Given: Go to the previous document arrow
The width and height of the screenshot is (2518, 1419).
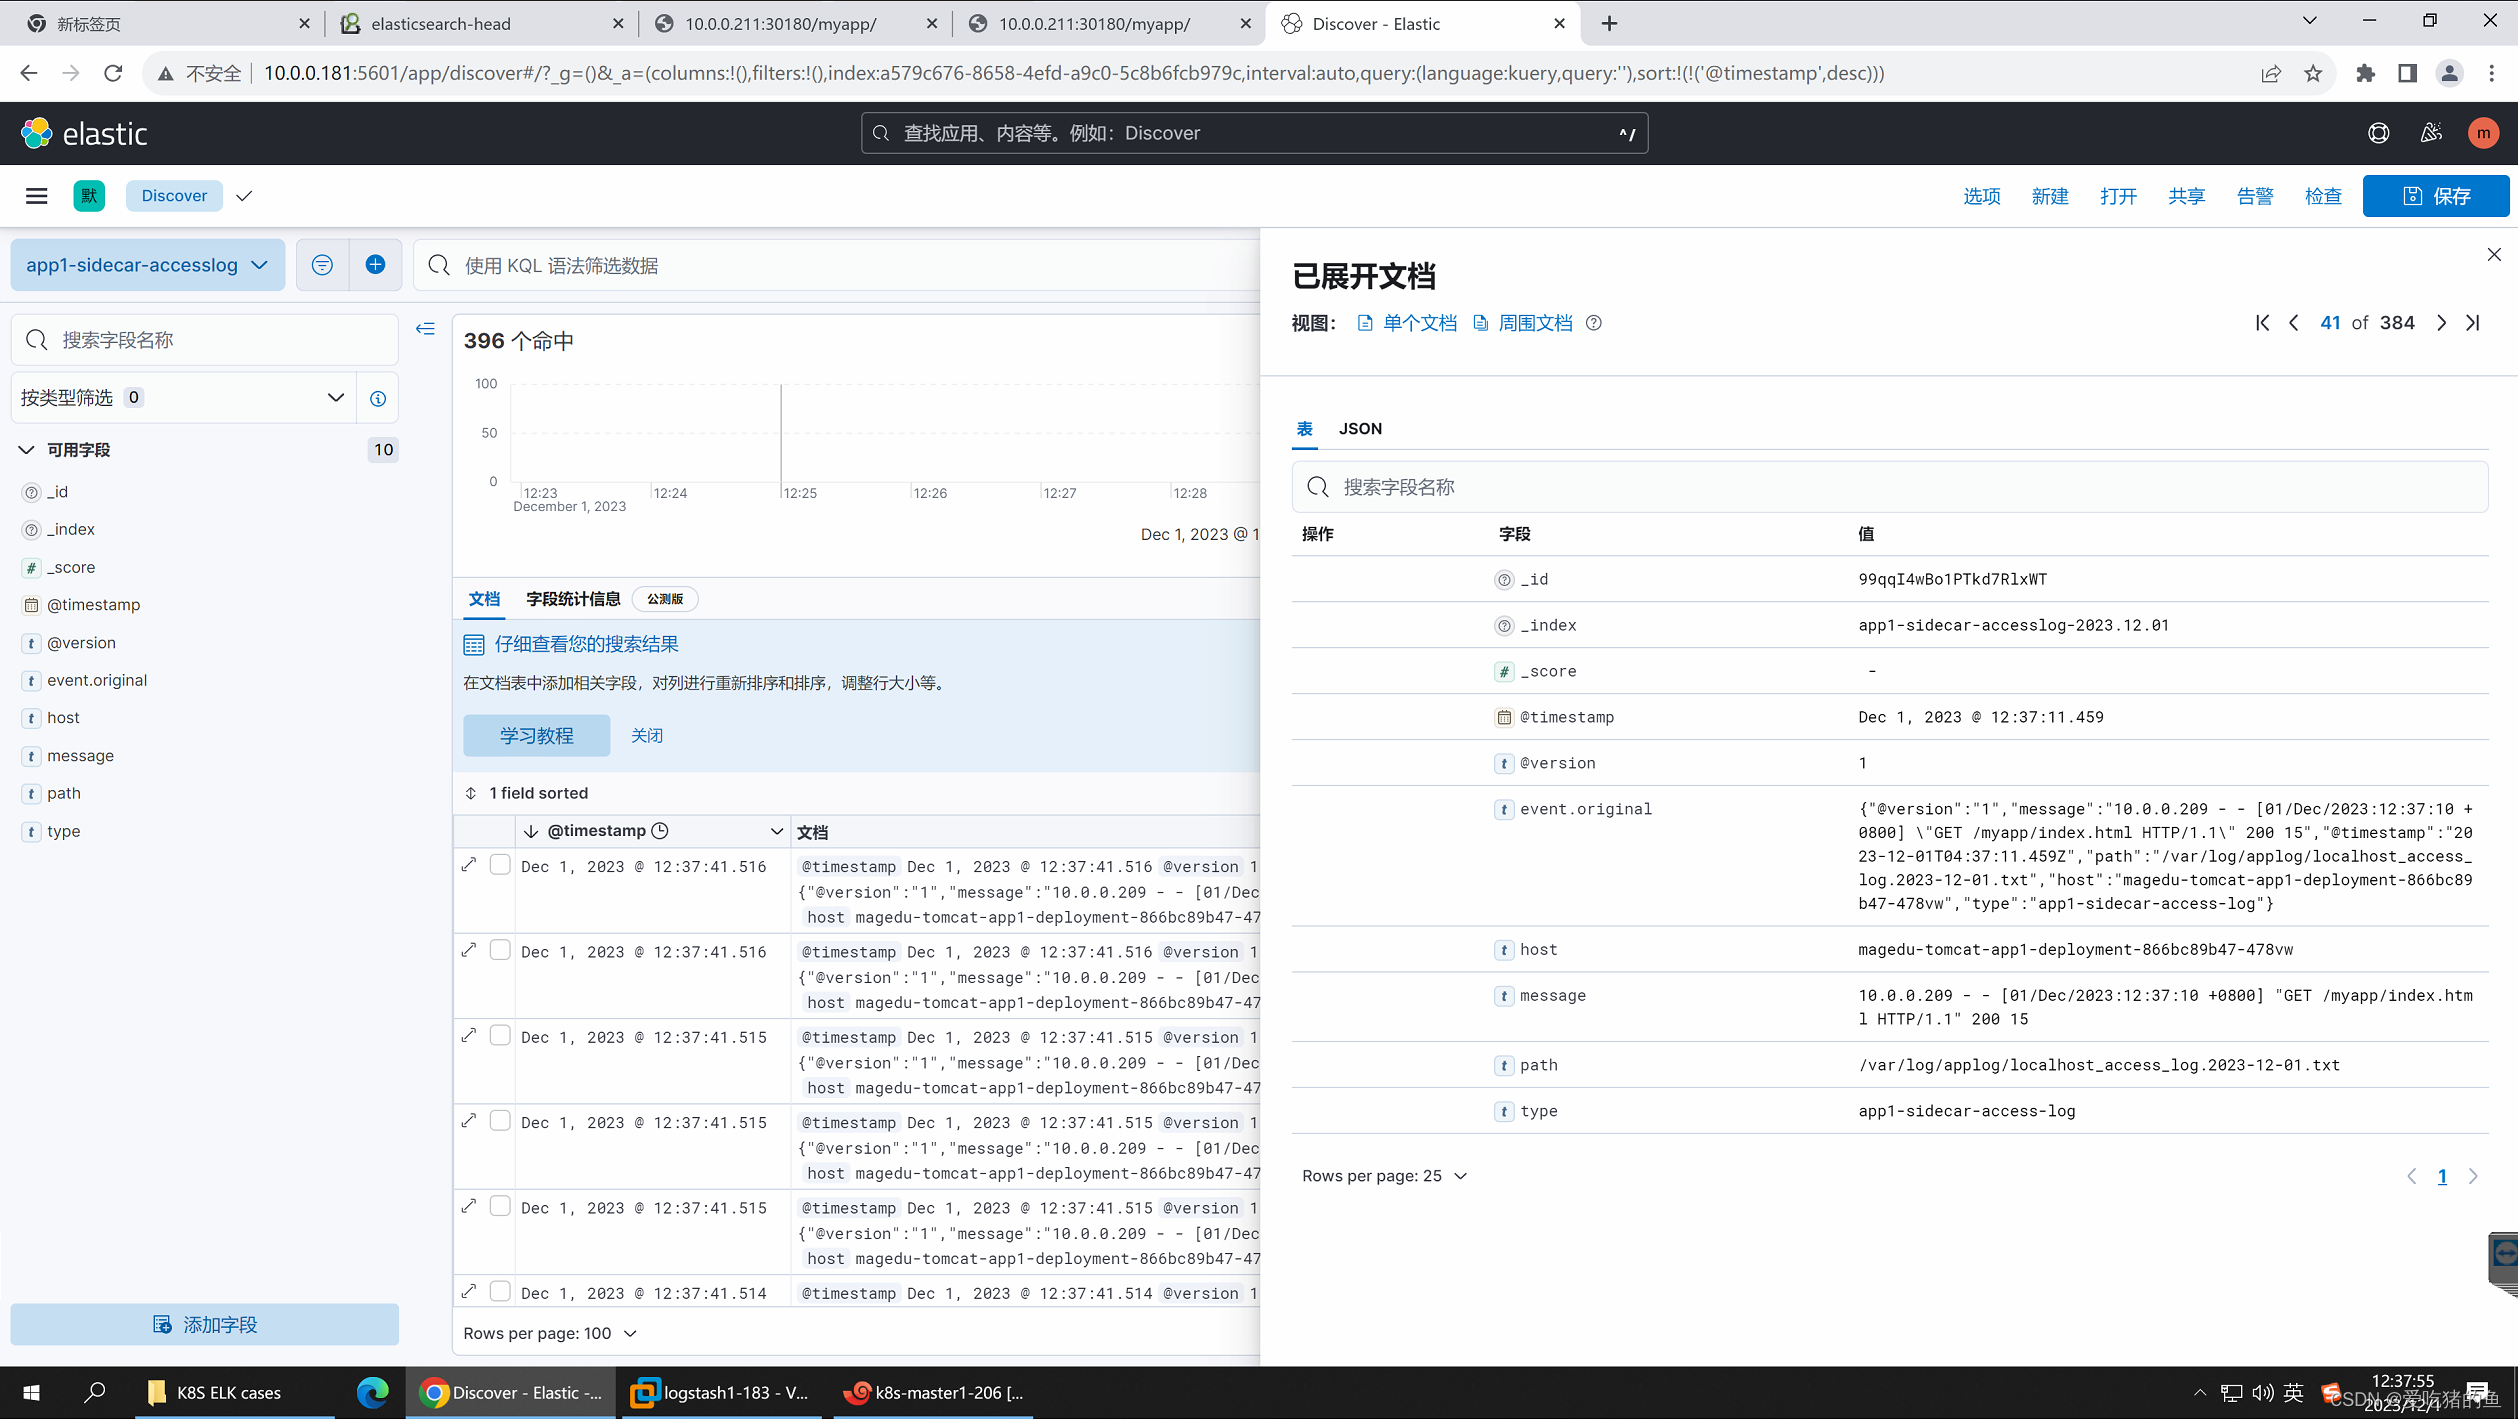Looking at the screenshot, I should 2294,323.
